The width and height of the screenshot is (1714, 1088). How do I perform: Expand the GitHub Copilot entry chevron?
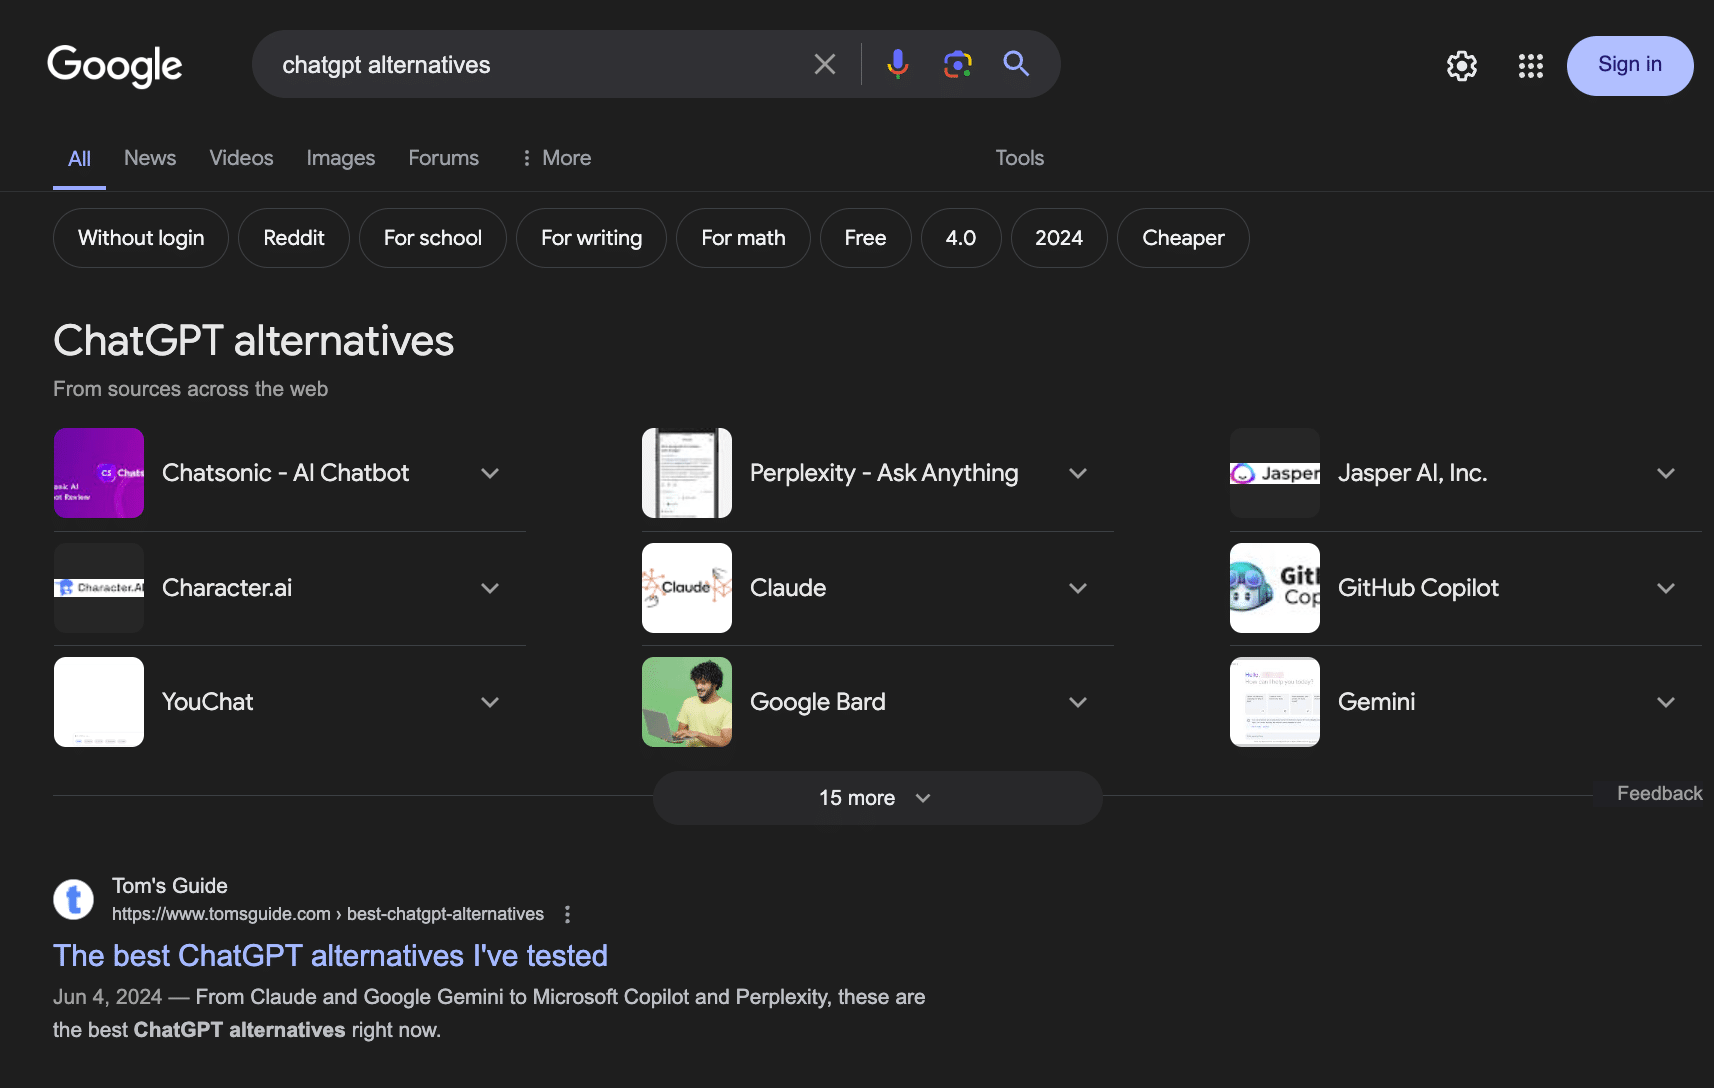[1666, 588]
